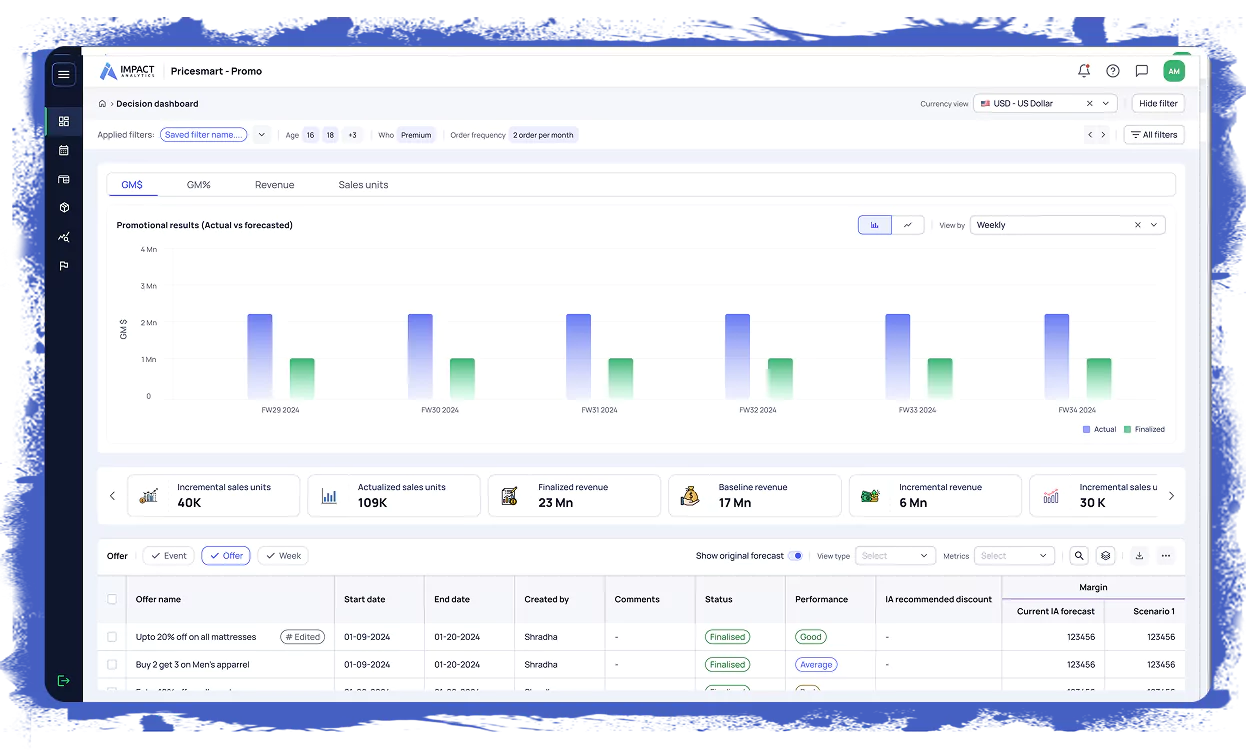The image size is (1246, 750).
Task: Tick the checkbox for the Men's apparel offer
Action: [112, 664]
